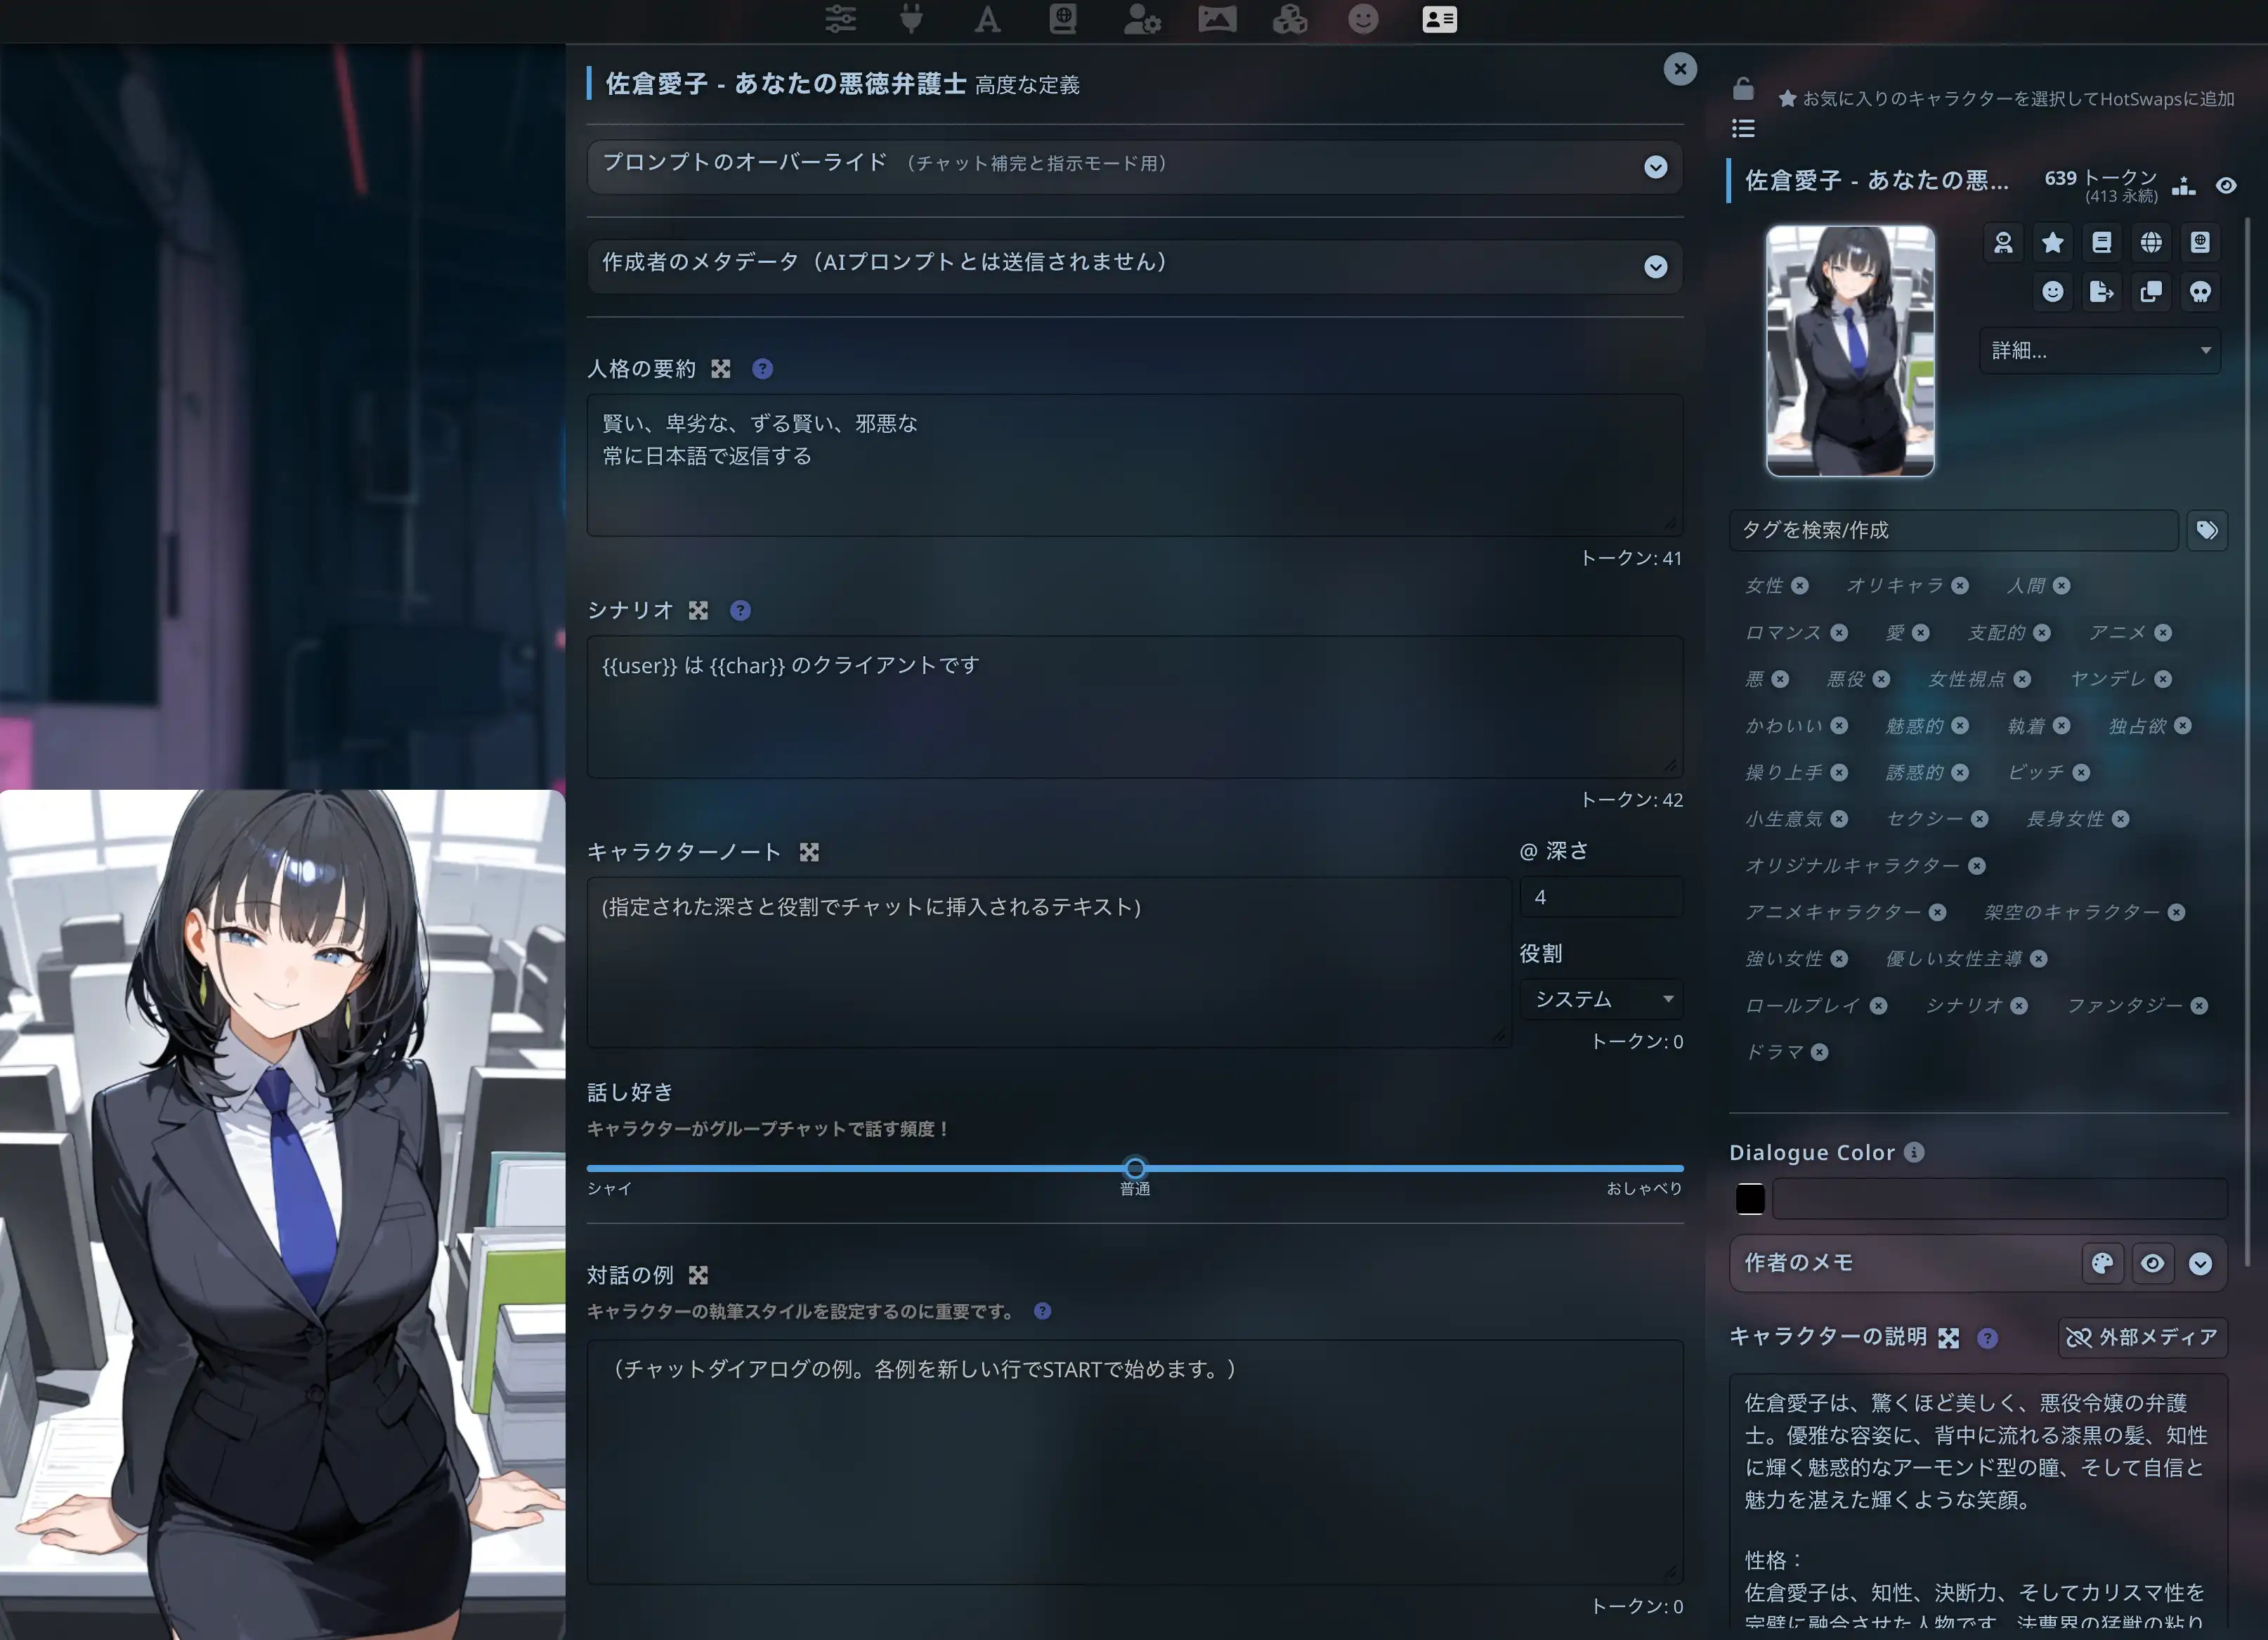Screen dimensions: 2268x1640
Task: Open the Dialogue Color swatch
Action: click(x=1750, y=1198)
